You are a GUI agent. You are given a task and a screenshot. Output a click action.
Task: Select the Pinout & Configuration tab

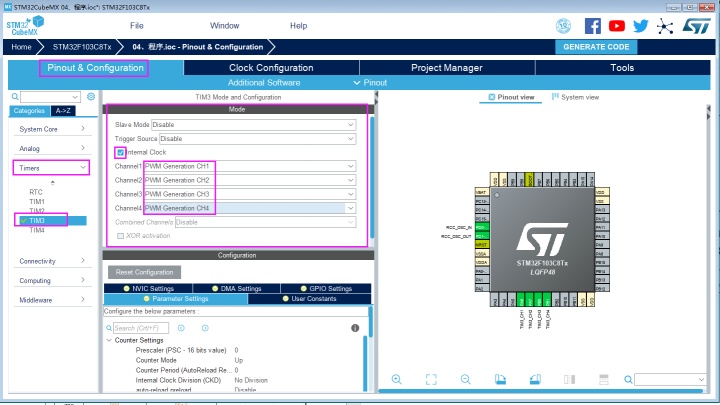click(x=96, y=68)
